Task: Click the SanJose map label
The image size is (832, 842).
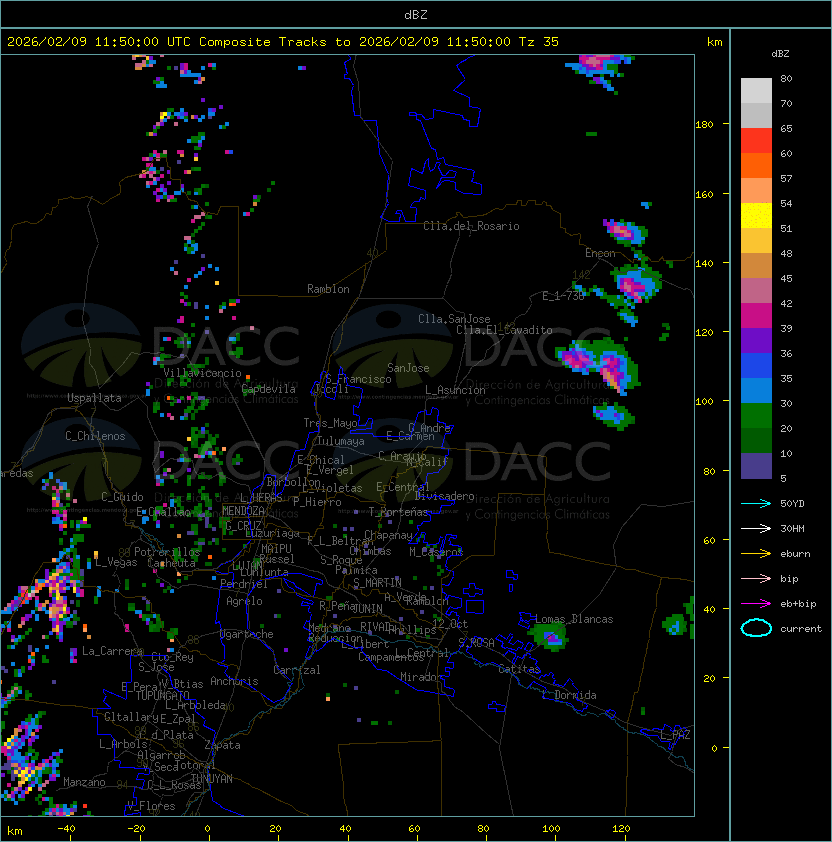Action: [x=408, y=368]
